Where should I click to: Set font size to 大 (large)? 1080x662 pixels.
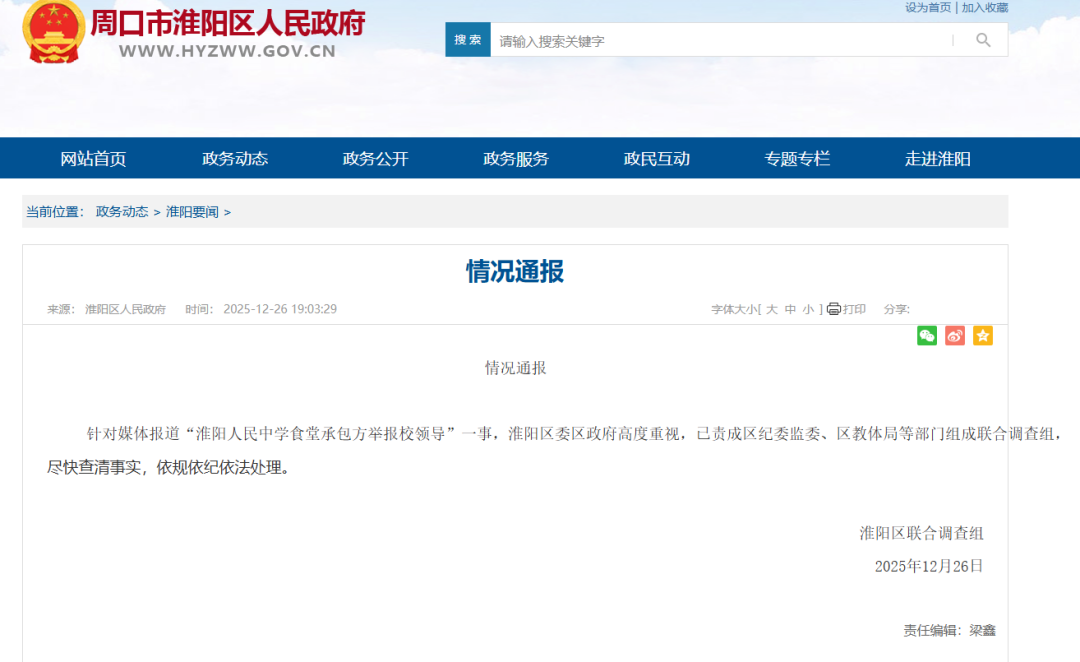[x=771, y=310]
